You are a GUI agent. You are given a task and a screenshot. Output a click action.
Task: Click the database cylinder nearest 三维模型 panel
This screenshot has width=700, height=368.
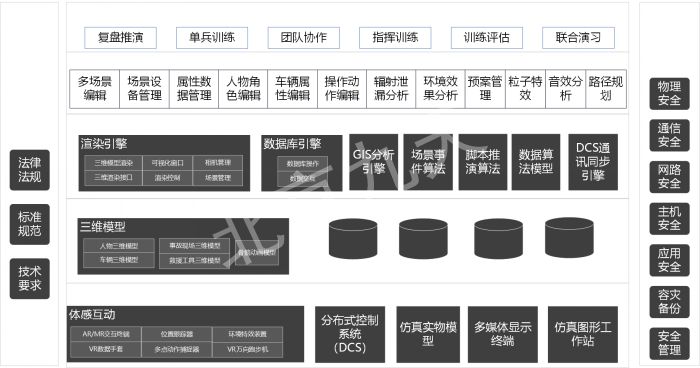click(353, 238)
